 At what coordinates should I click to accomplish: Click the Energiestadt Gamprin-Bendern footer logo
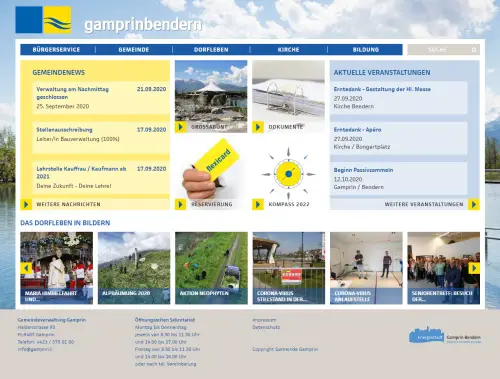point(445,335)
